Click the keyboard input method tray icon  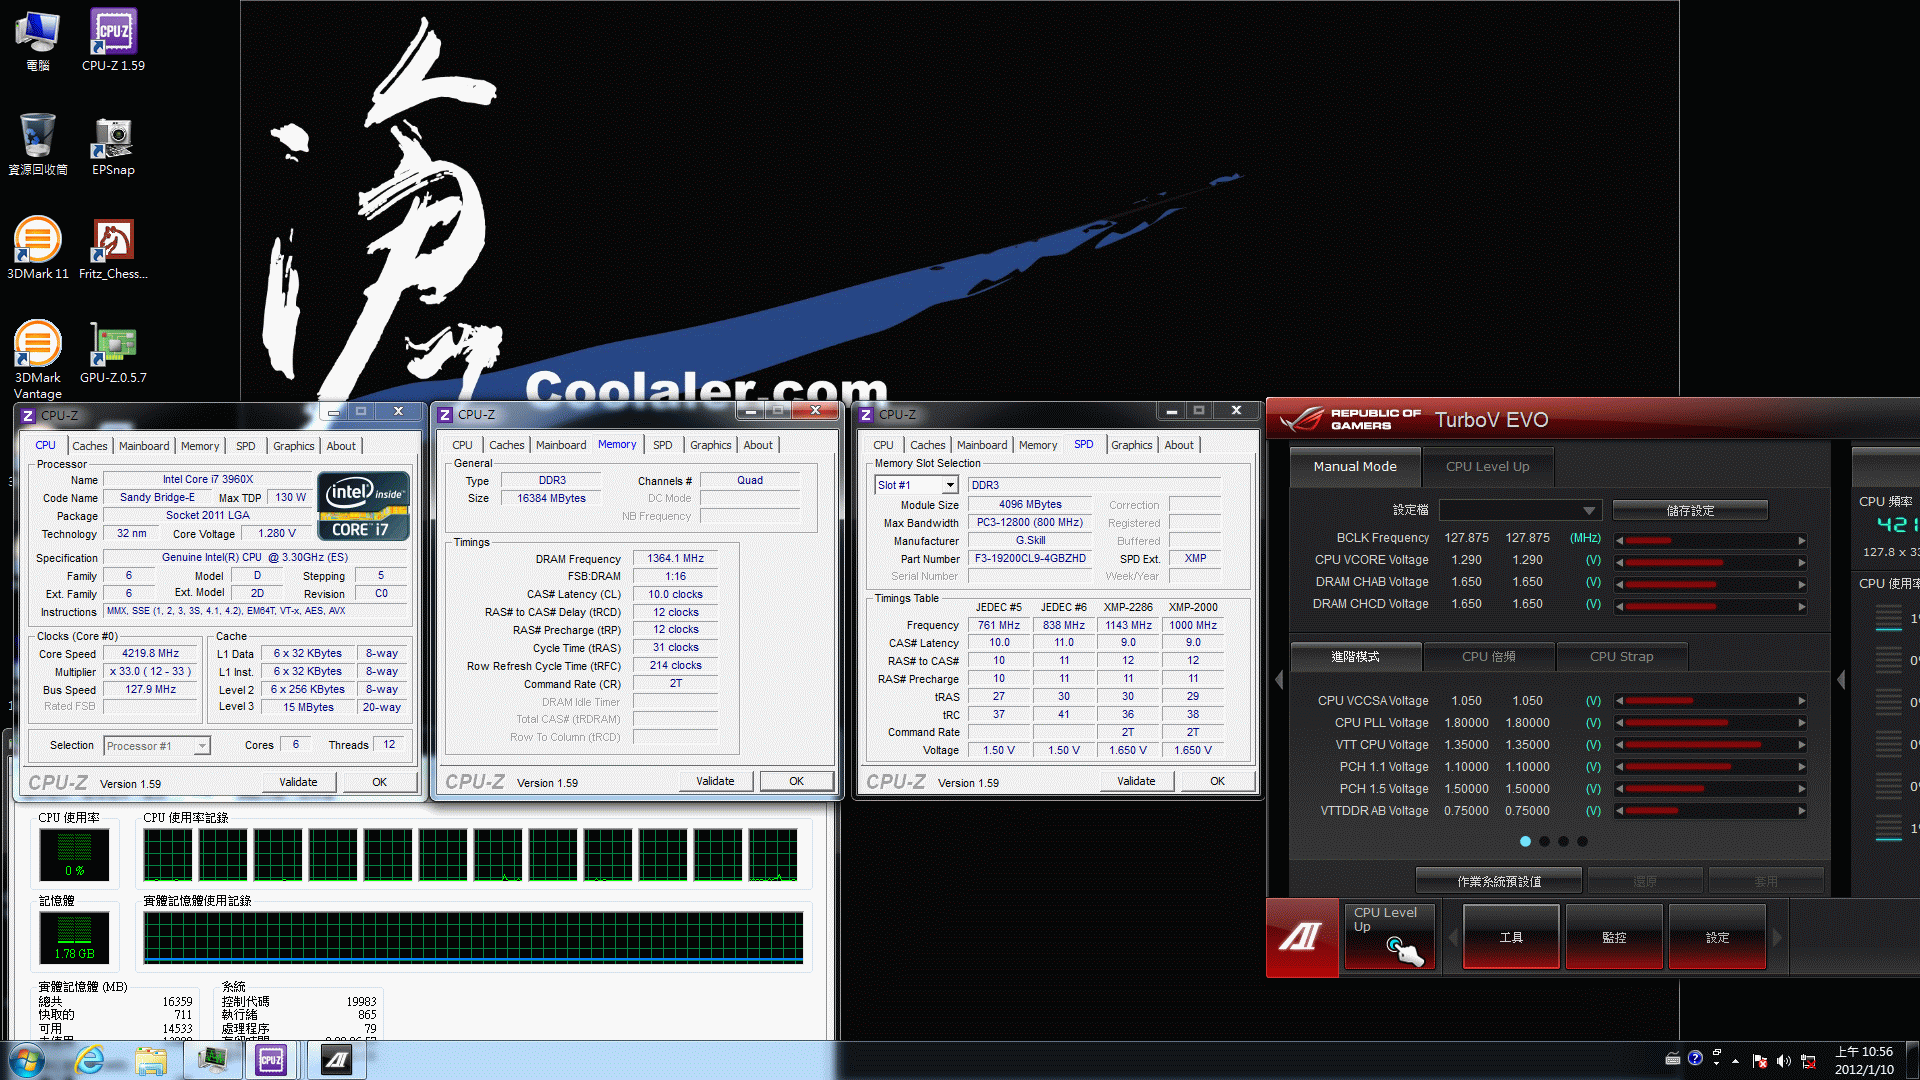1673,1058
